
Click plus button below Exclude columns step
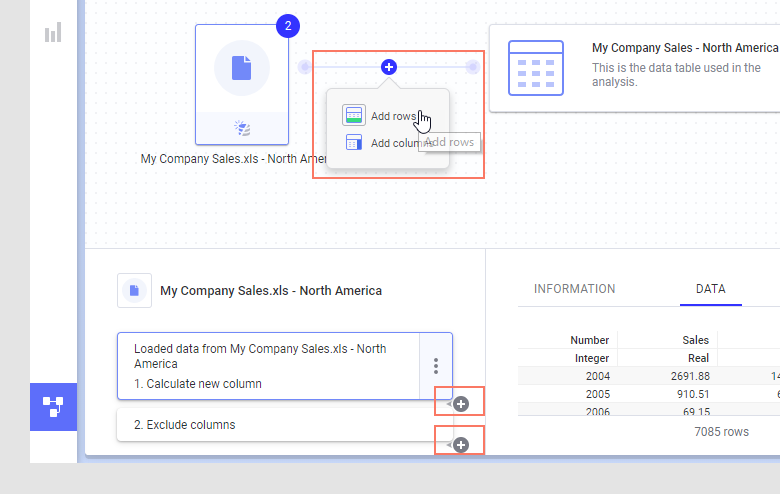tap(461, 444)
